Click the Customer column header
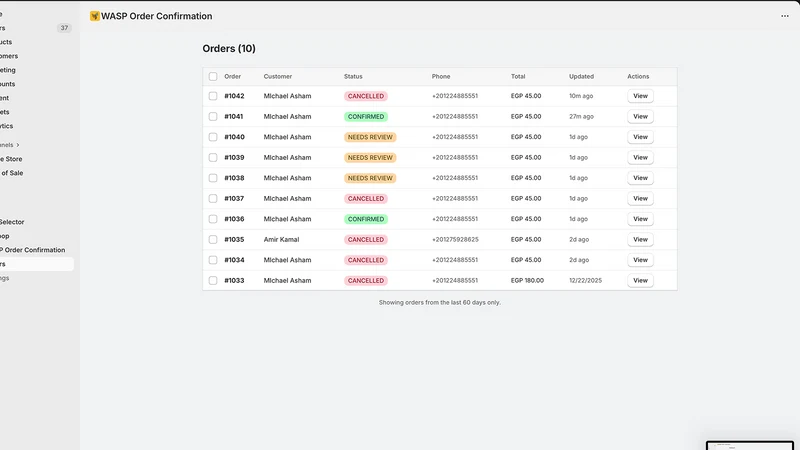Image resolution: width=800 pixels, height=450 pixels. point(278,77)
